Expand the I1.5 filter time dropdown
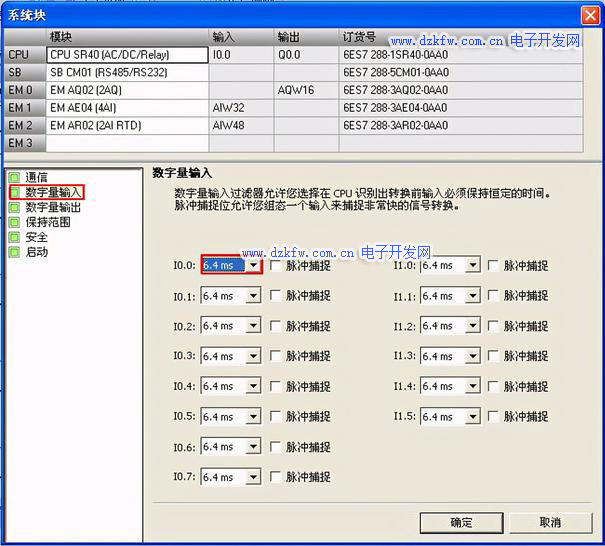This screenshot has height=546, width=605. click(x=472, y=417)
